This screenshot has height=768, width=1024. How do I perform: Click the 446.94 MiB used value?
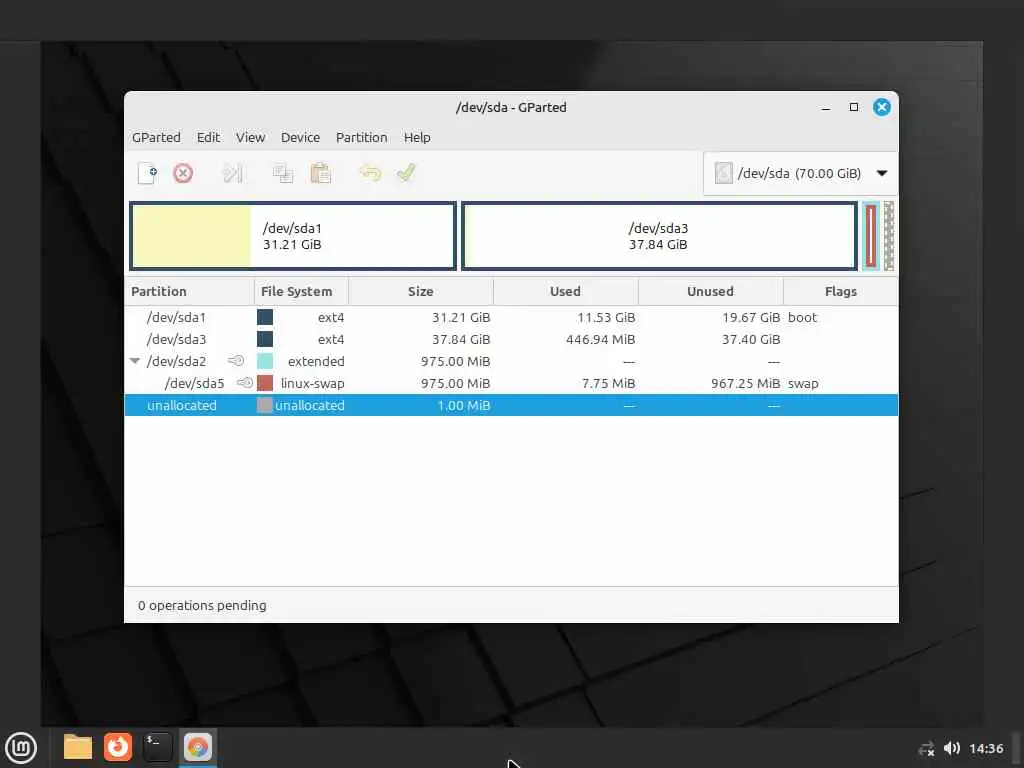pyautogui.click(x=600, y=340)
